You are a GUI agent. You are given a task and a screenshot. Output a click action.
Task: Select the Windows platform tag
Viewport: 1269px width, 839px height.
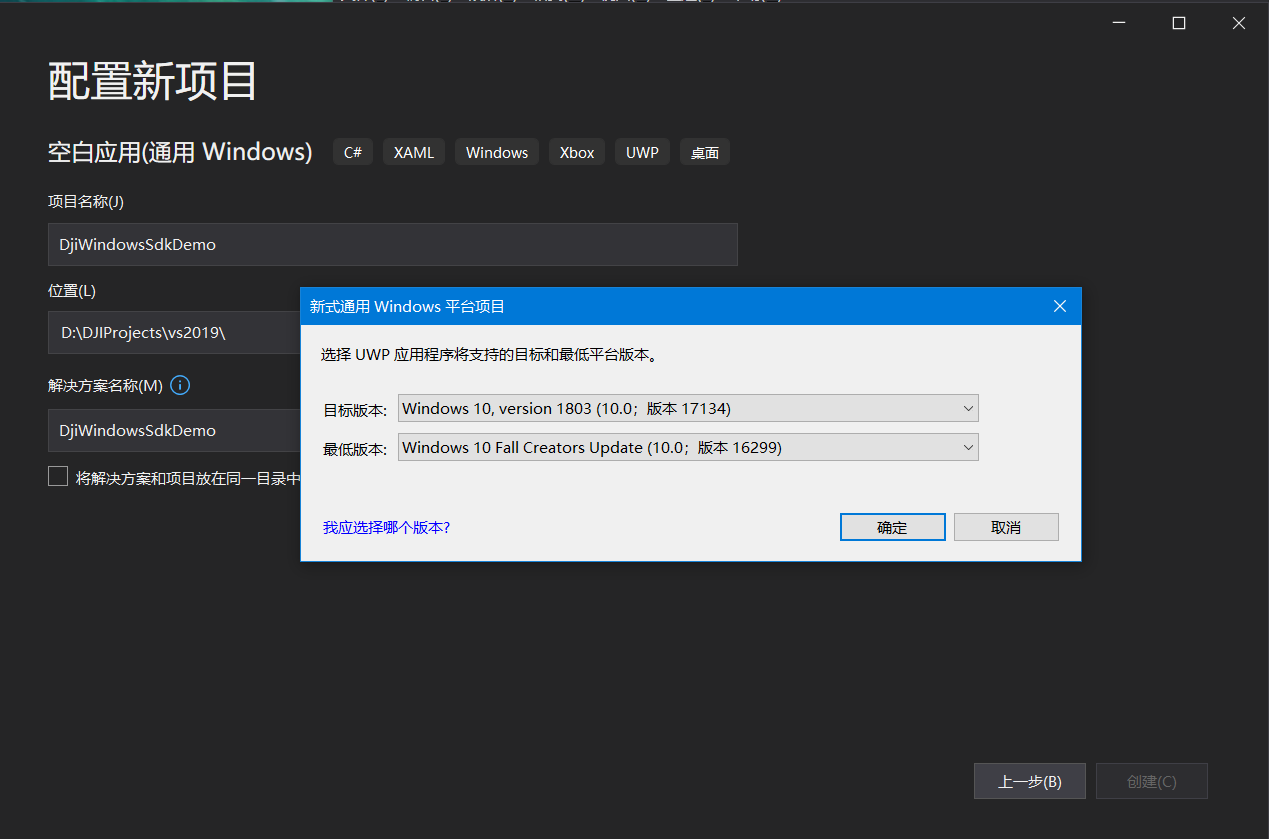coord(496,151)
